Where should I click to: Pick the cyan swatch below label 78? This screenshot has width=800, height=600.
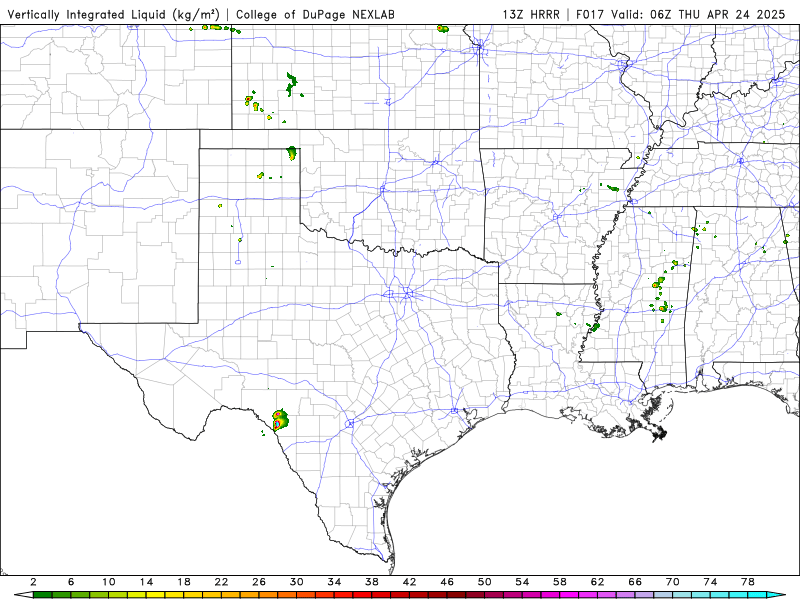(757, 595)
